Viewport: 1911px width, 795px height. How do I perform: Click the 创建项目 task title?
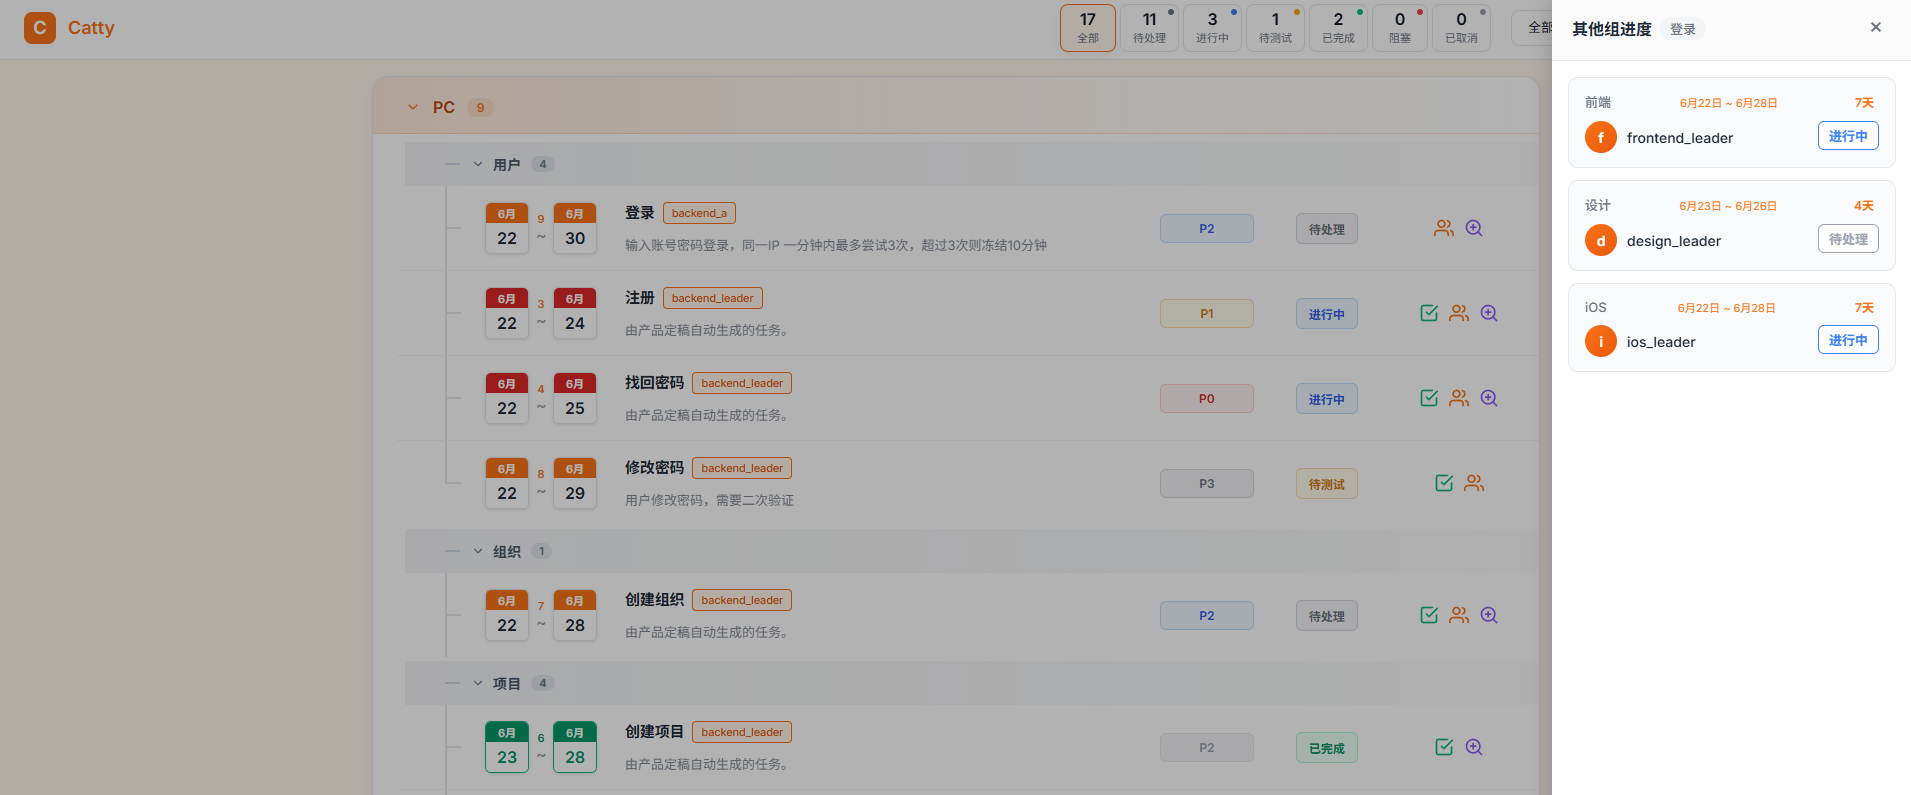(x=655, y=732)
